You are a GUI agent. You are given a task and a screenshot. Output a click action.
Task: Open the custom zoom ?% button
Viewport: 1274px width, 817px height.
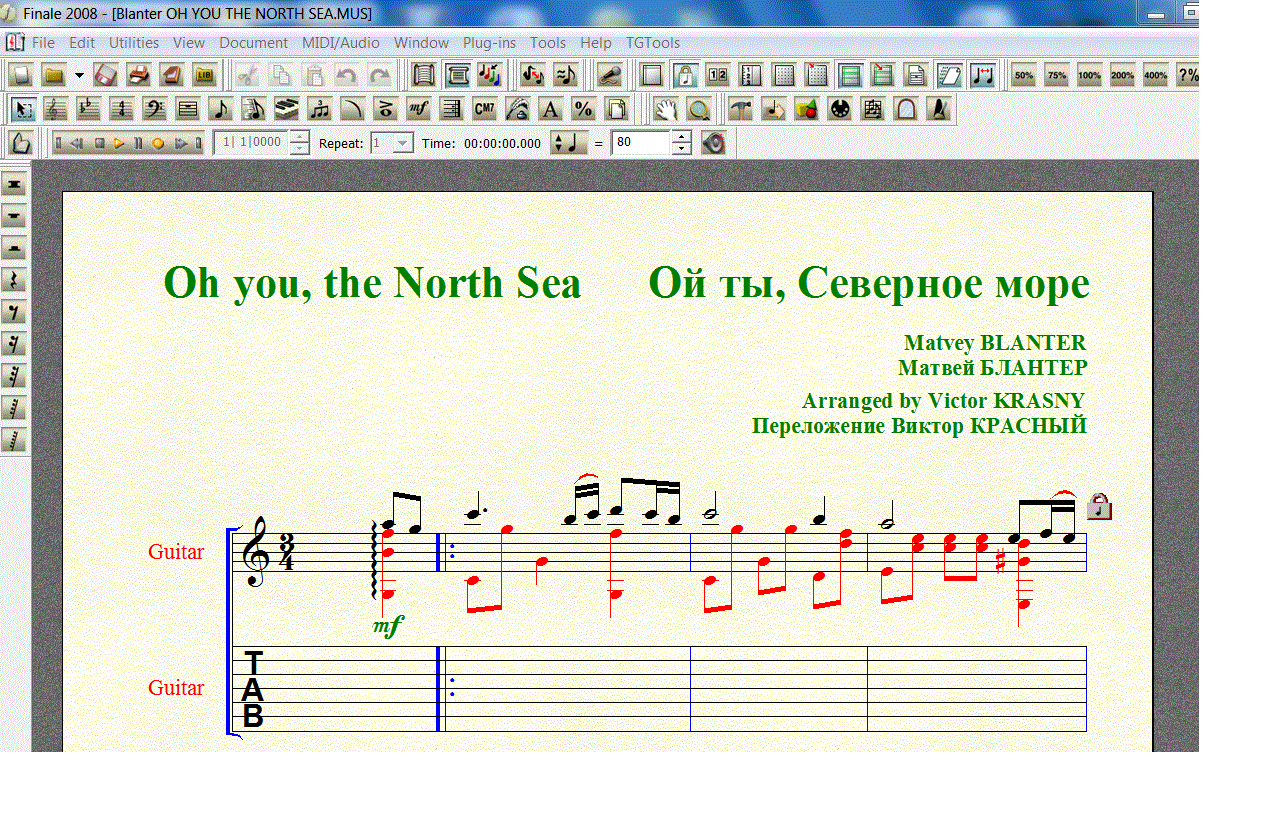point(1188,75)
